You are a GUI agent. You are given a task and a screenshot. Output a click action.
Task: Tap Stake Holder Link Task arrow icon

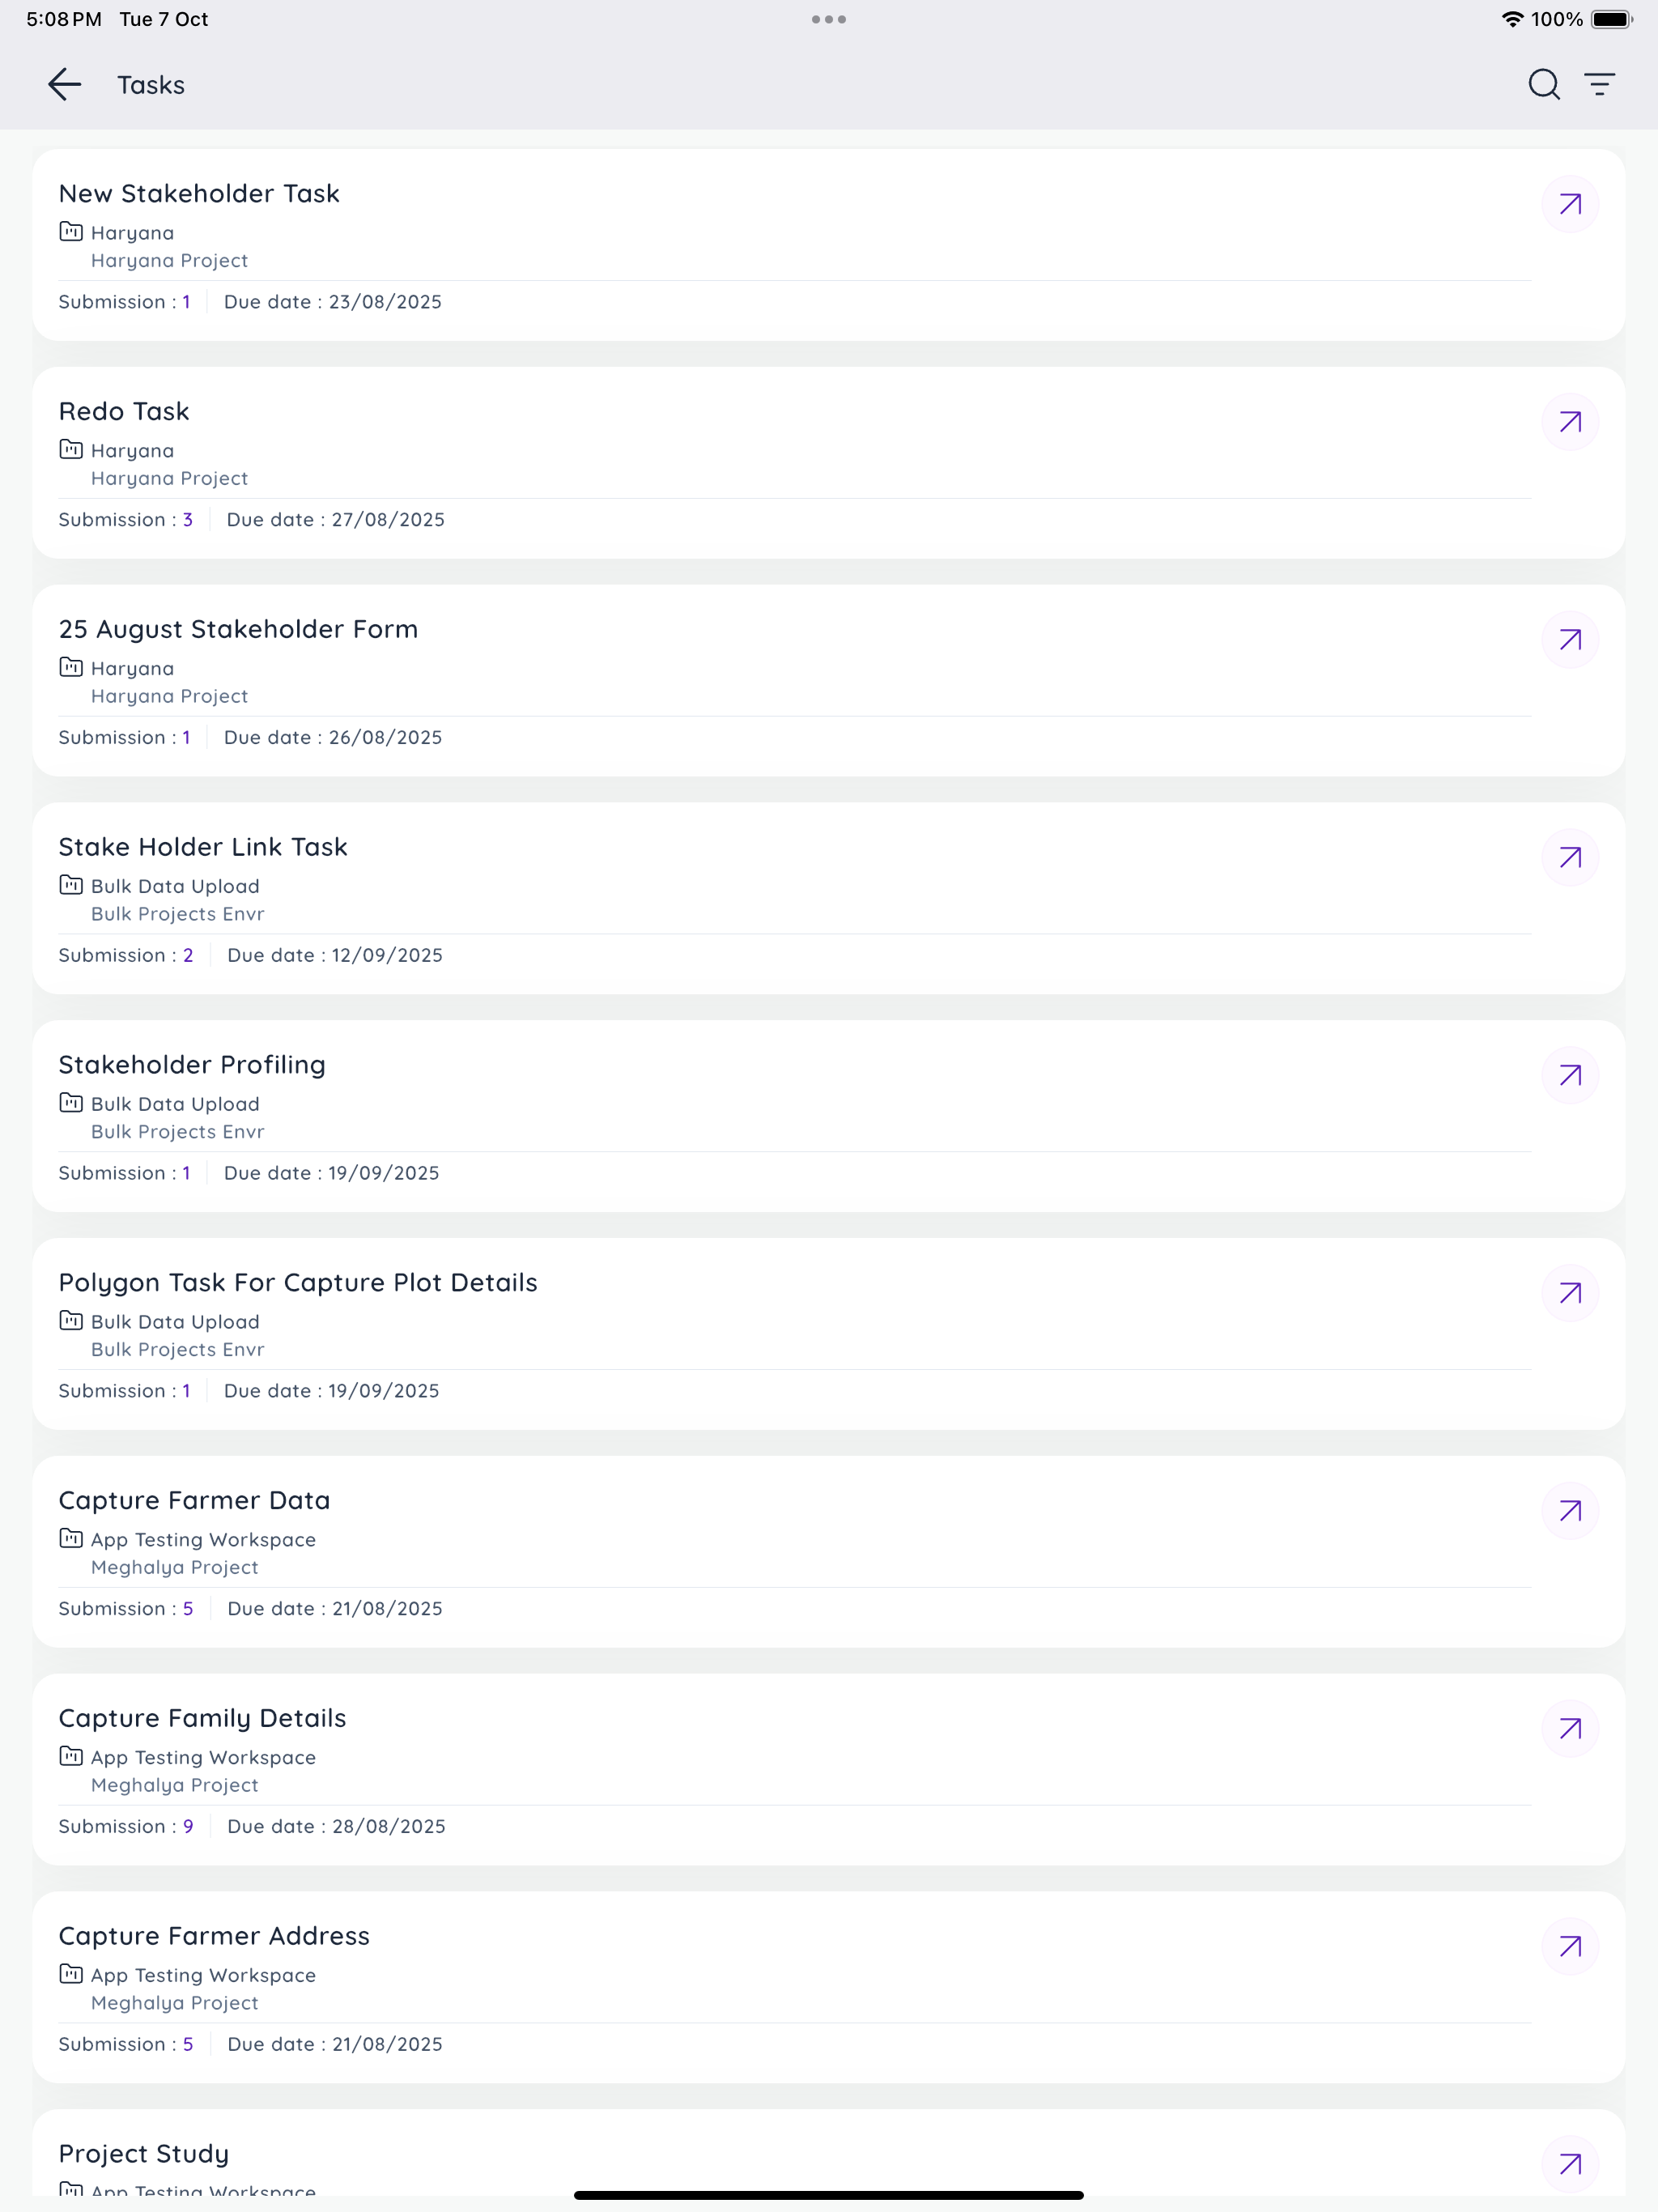[1570, 858]
